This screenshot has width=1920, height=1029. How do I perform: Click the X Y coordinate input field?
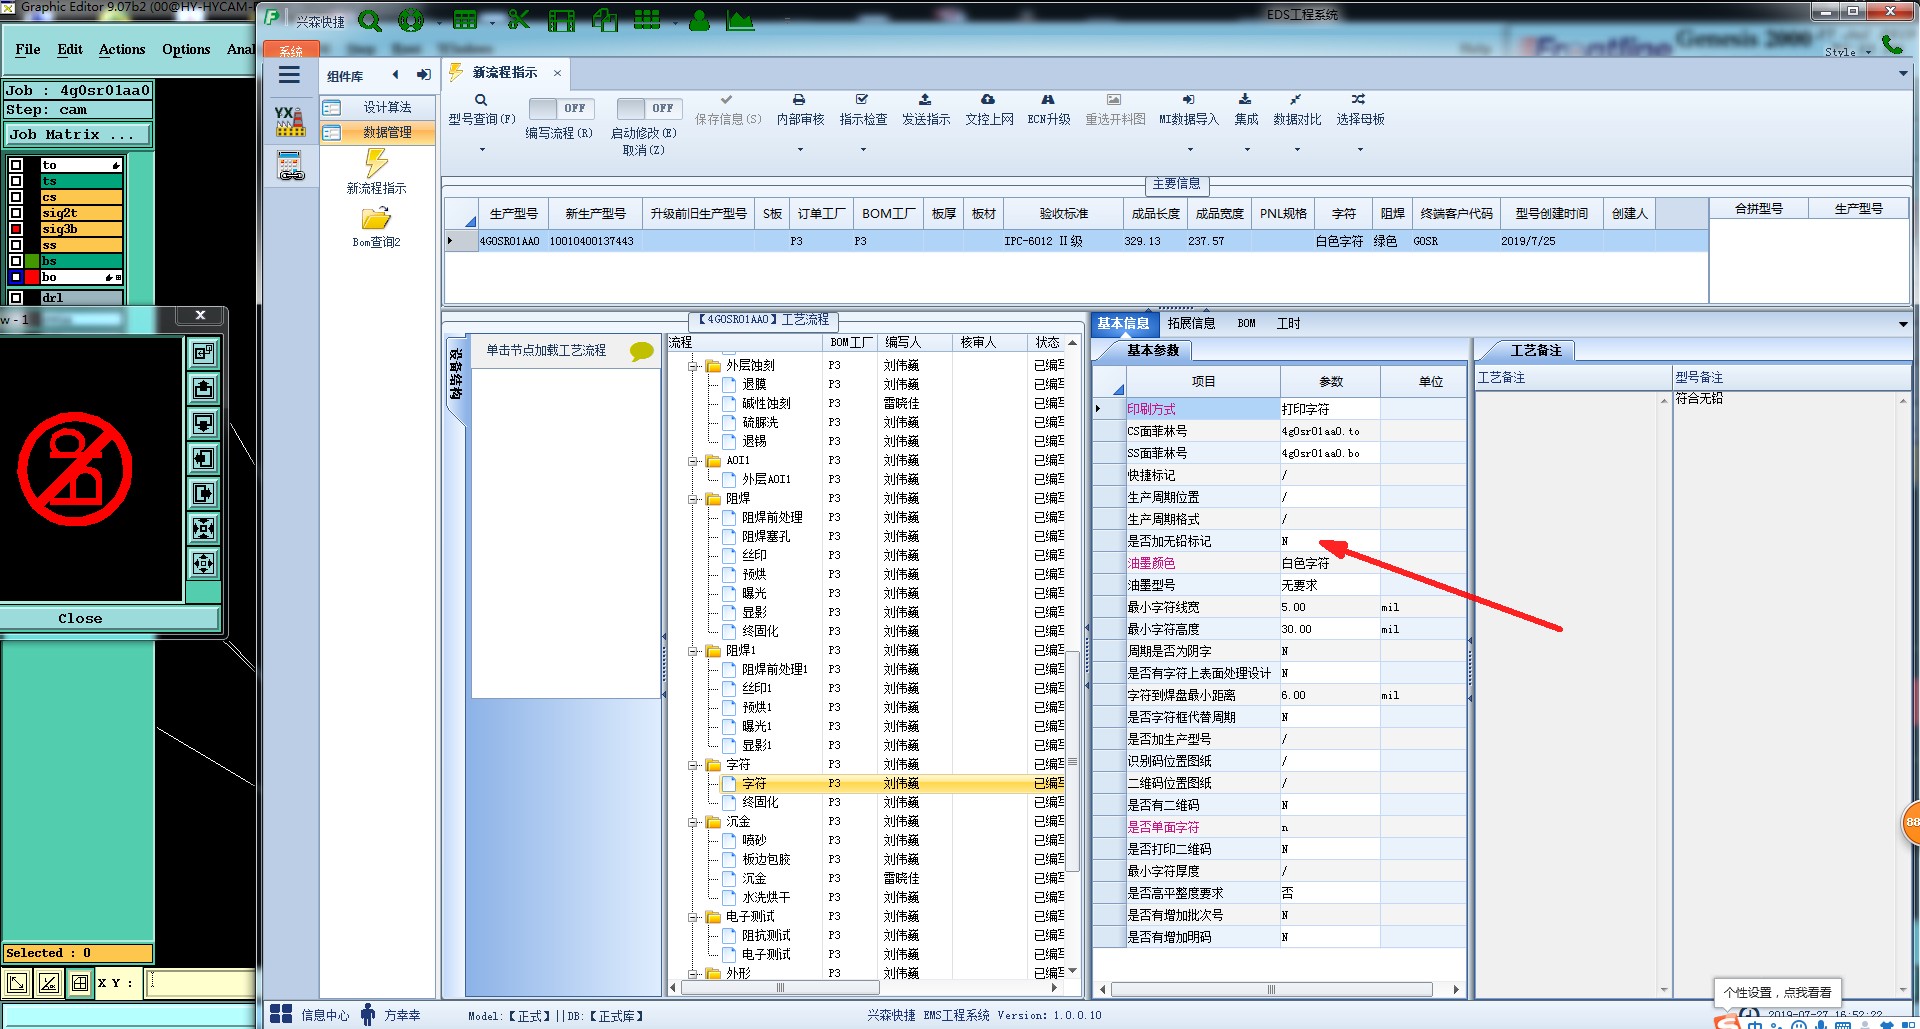click(200, 983)
